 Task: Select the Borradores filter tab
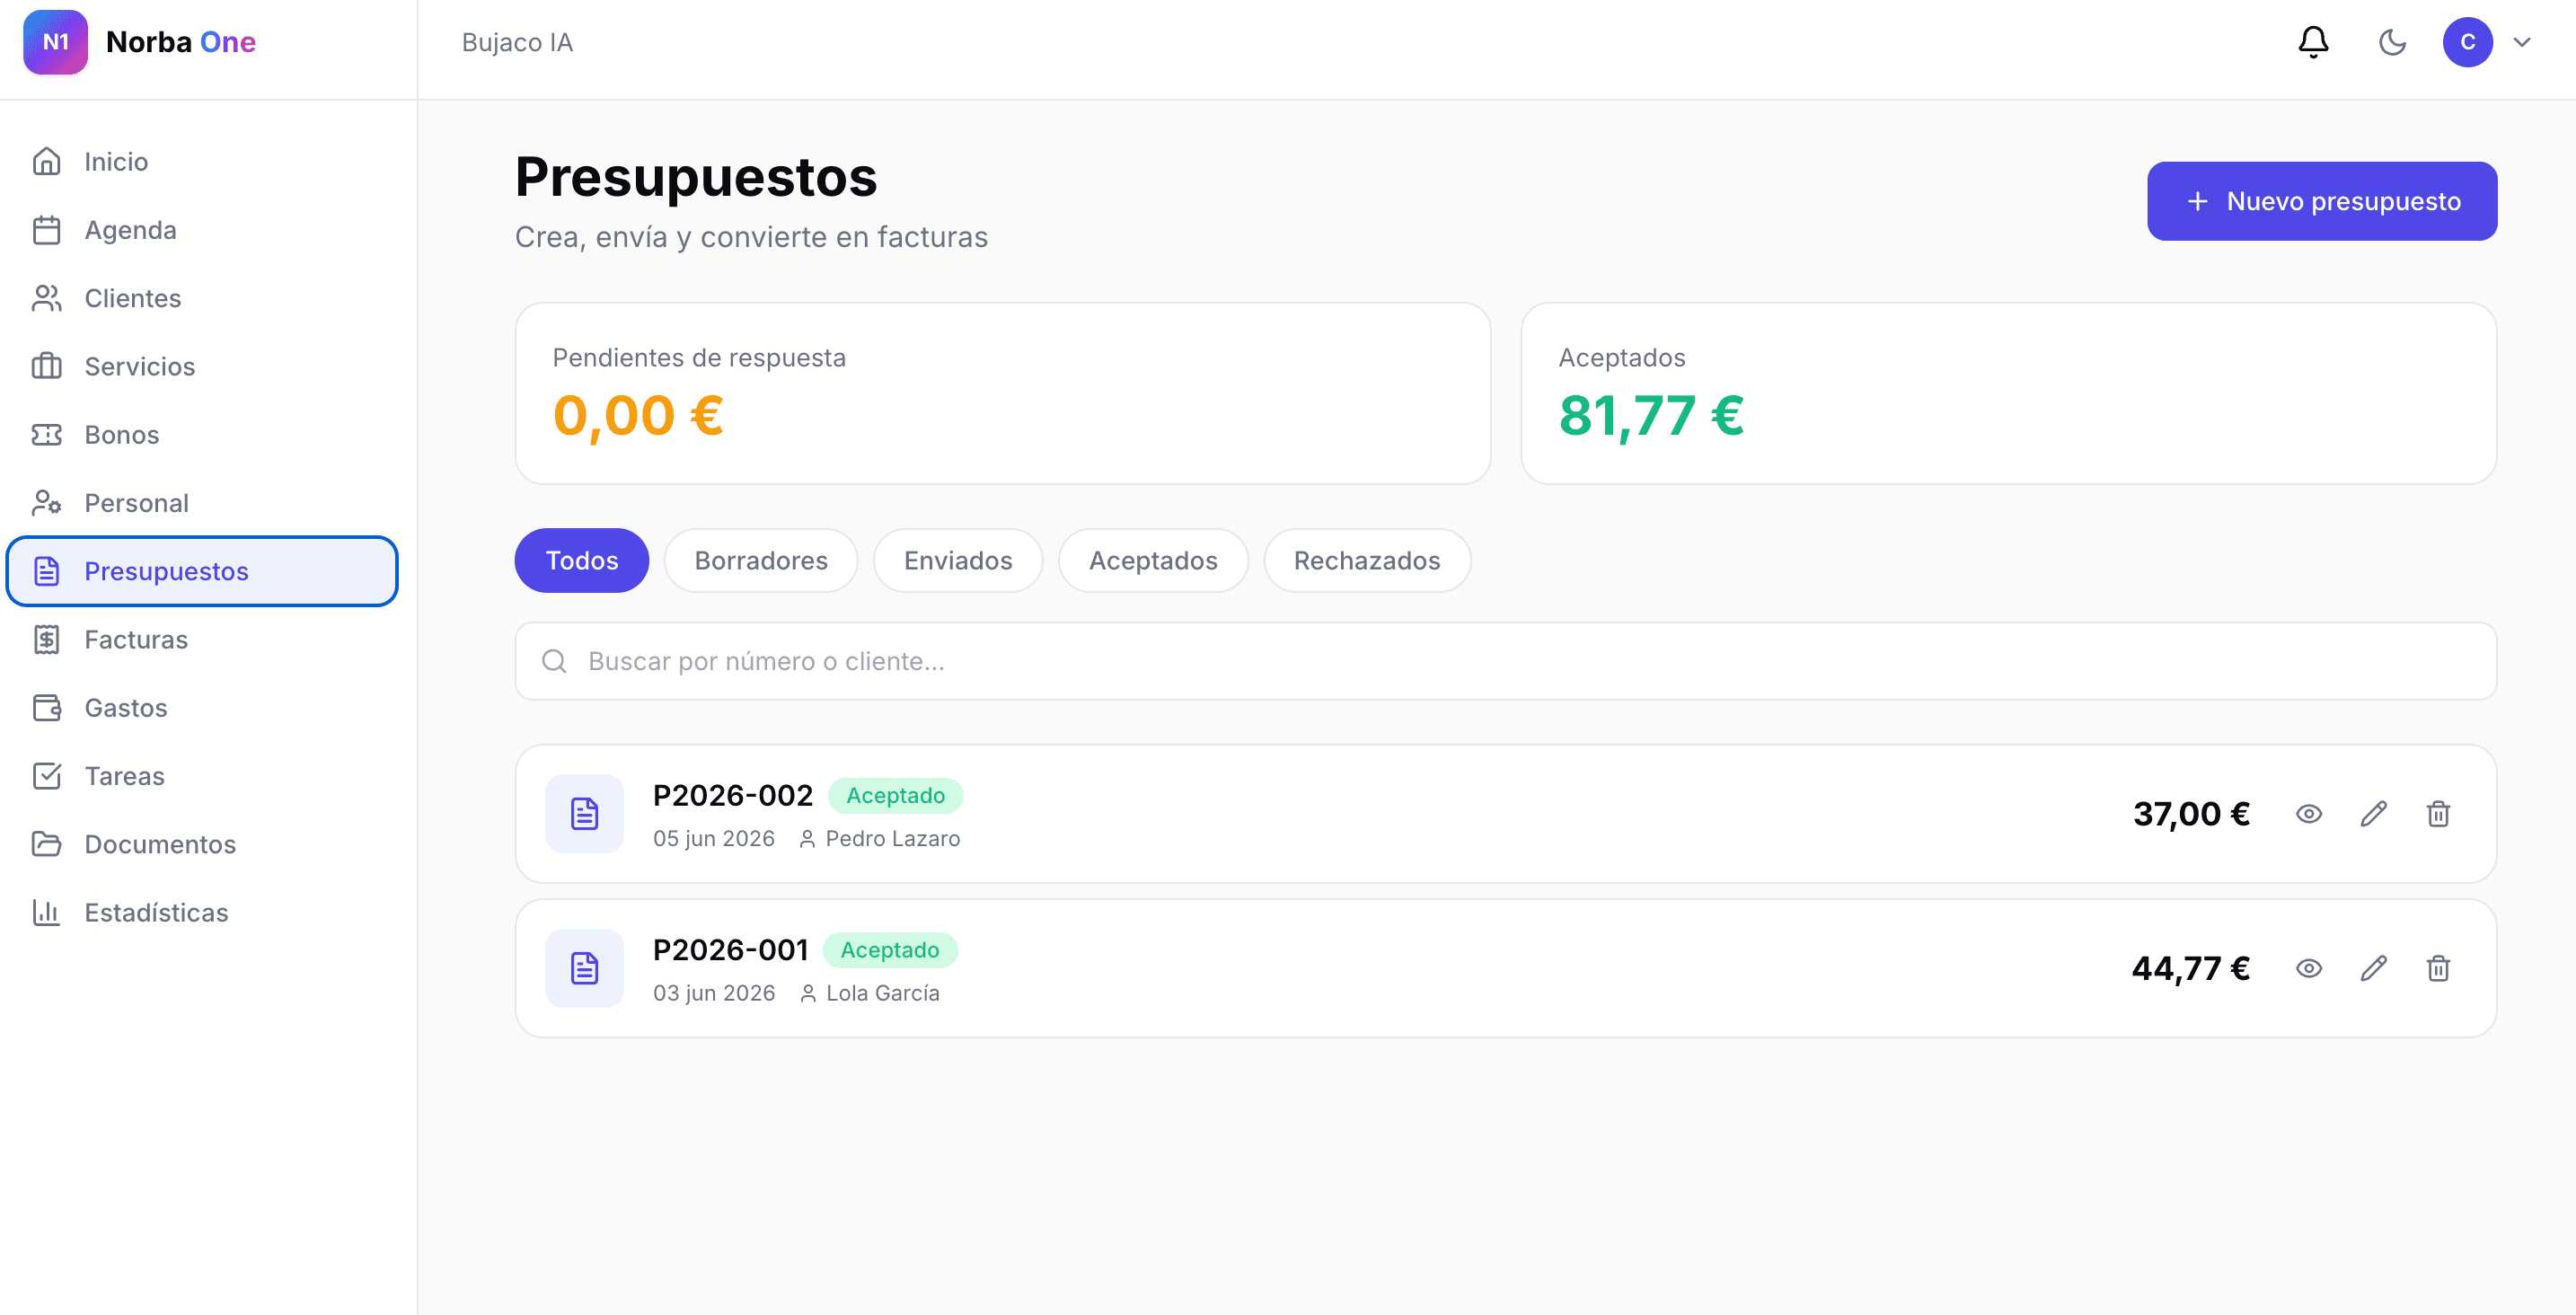(761, 560)
